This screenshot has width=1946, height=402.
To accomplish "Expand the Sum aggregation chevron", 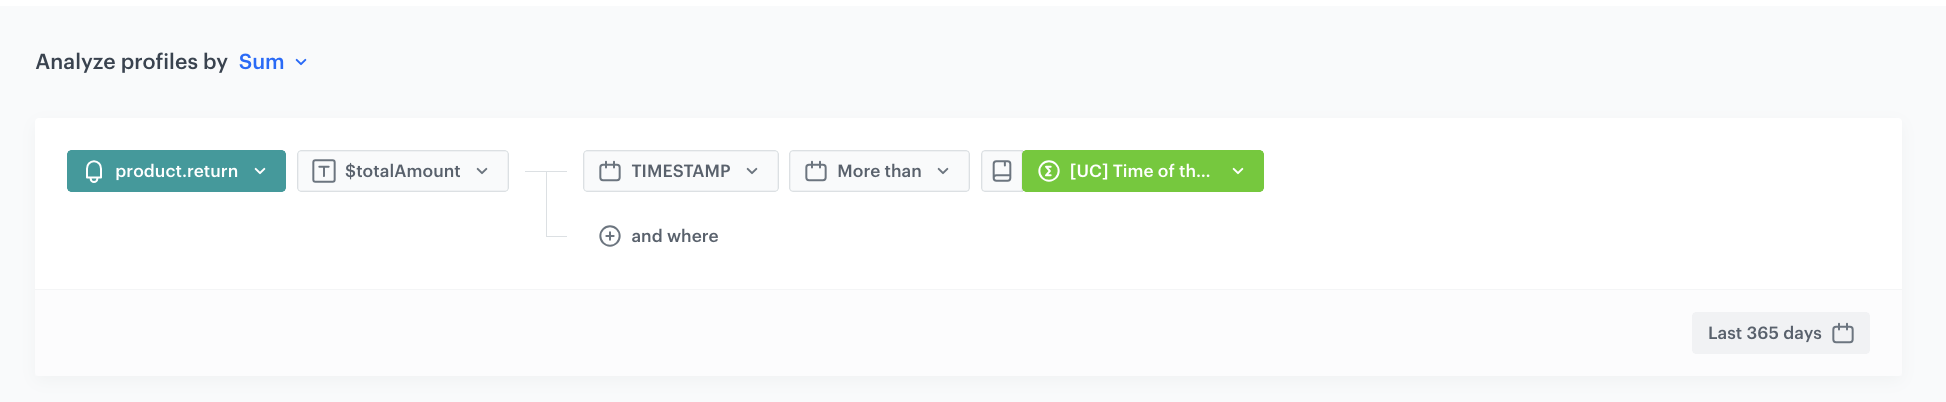I will click(301, 62).
